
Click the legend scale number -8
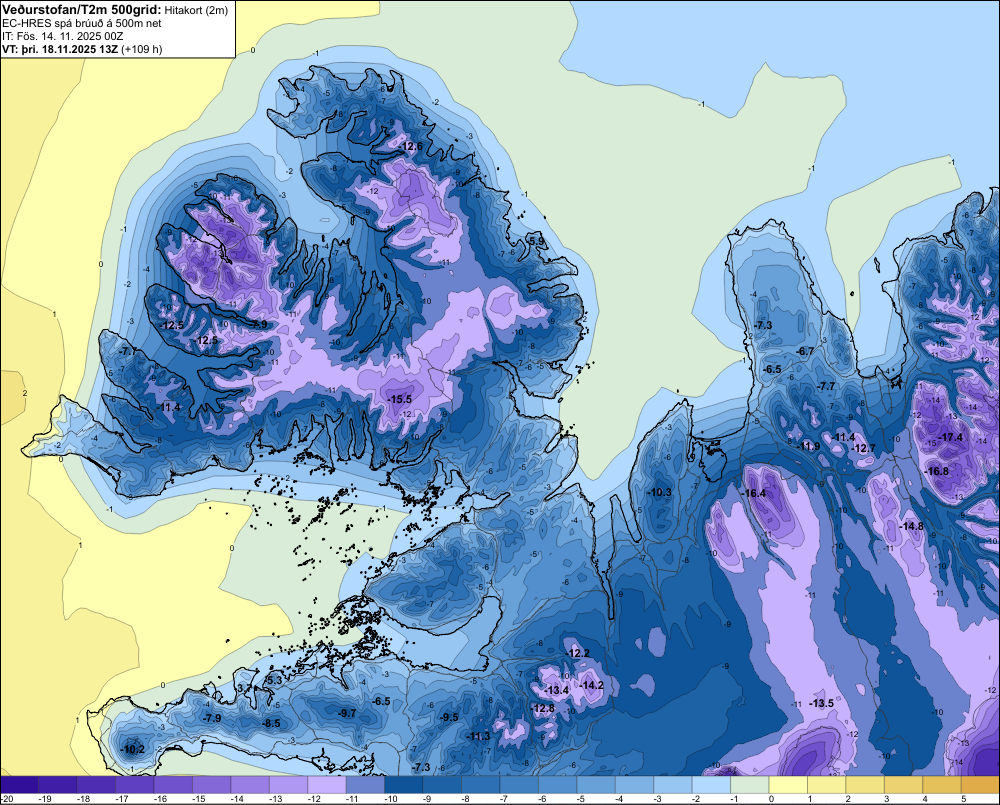465,799
